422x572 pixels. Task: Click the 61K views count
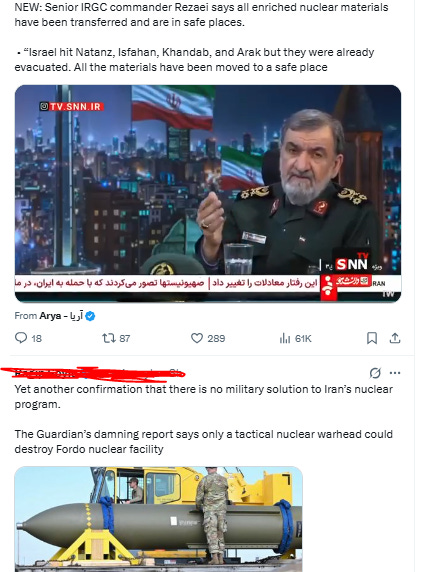point(303,339)
